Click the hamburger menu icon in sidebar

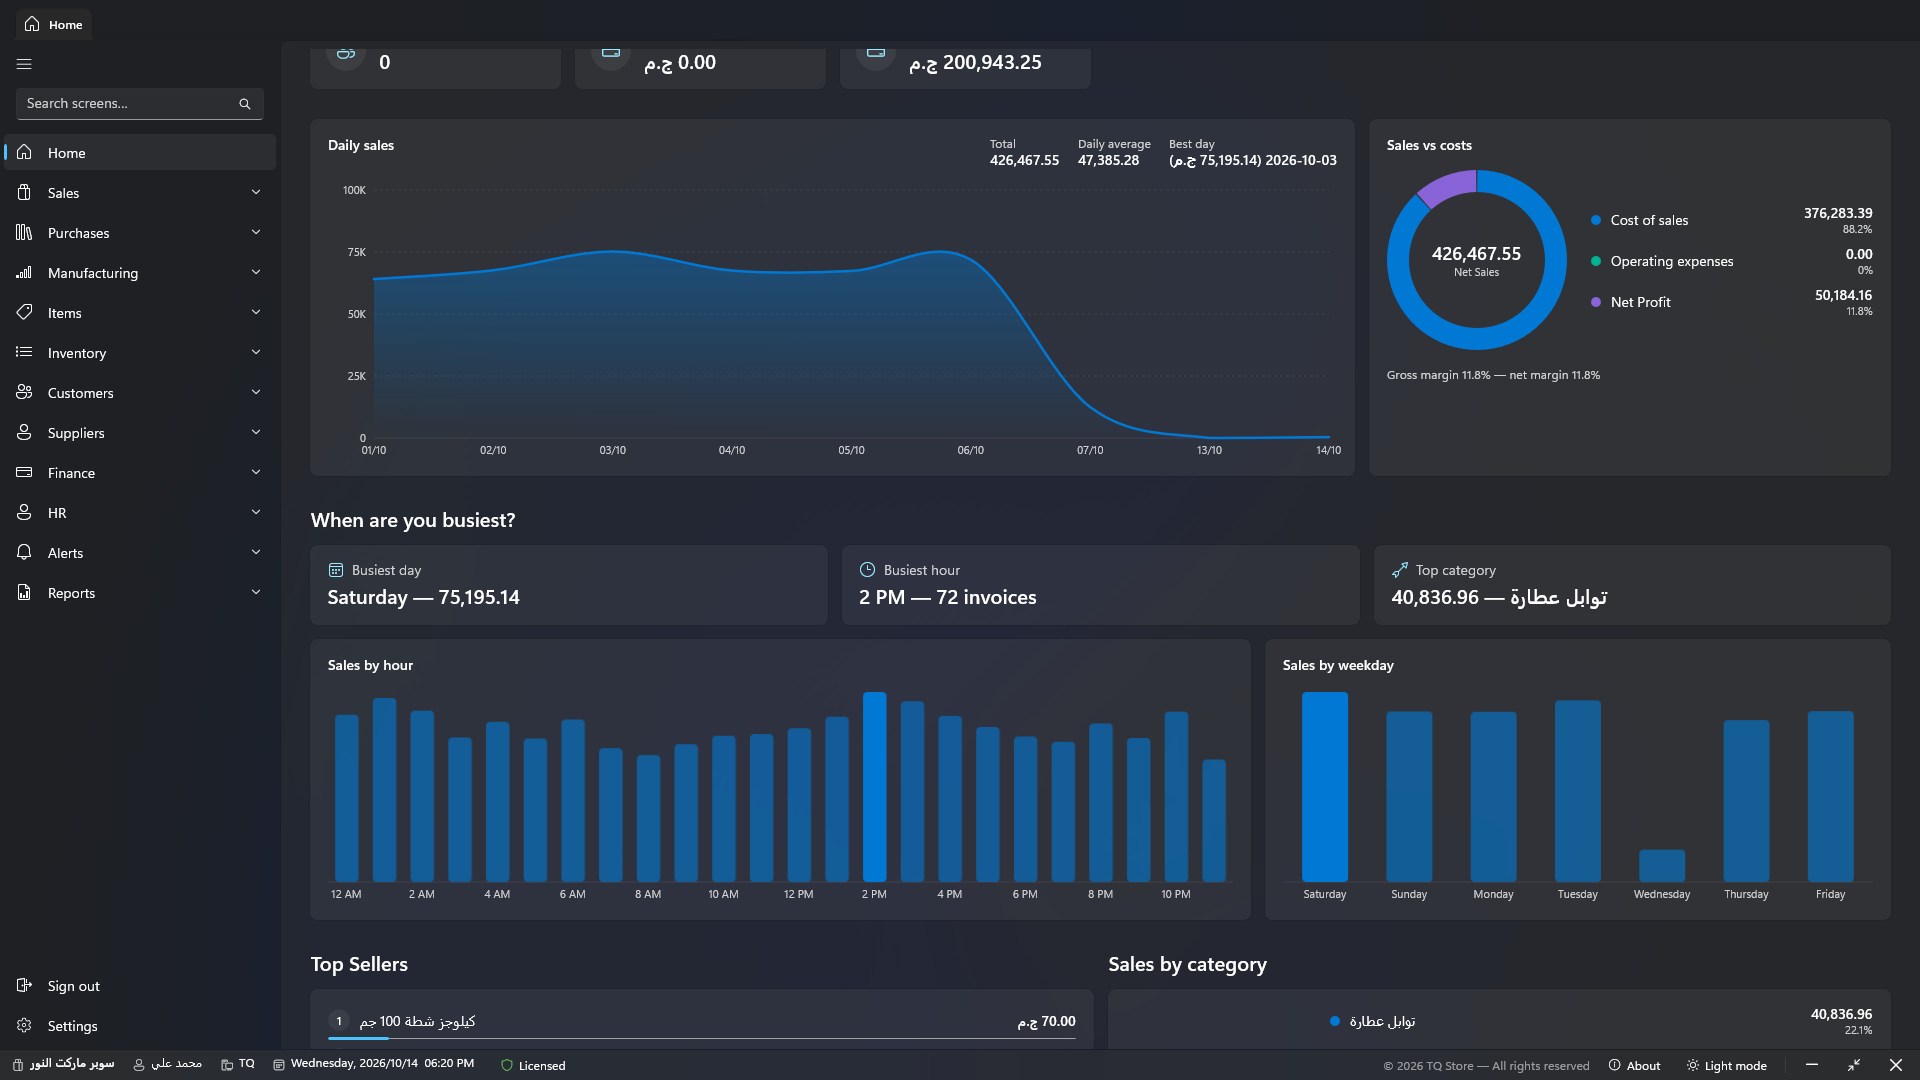[x=24, y=64]
